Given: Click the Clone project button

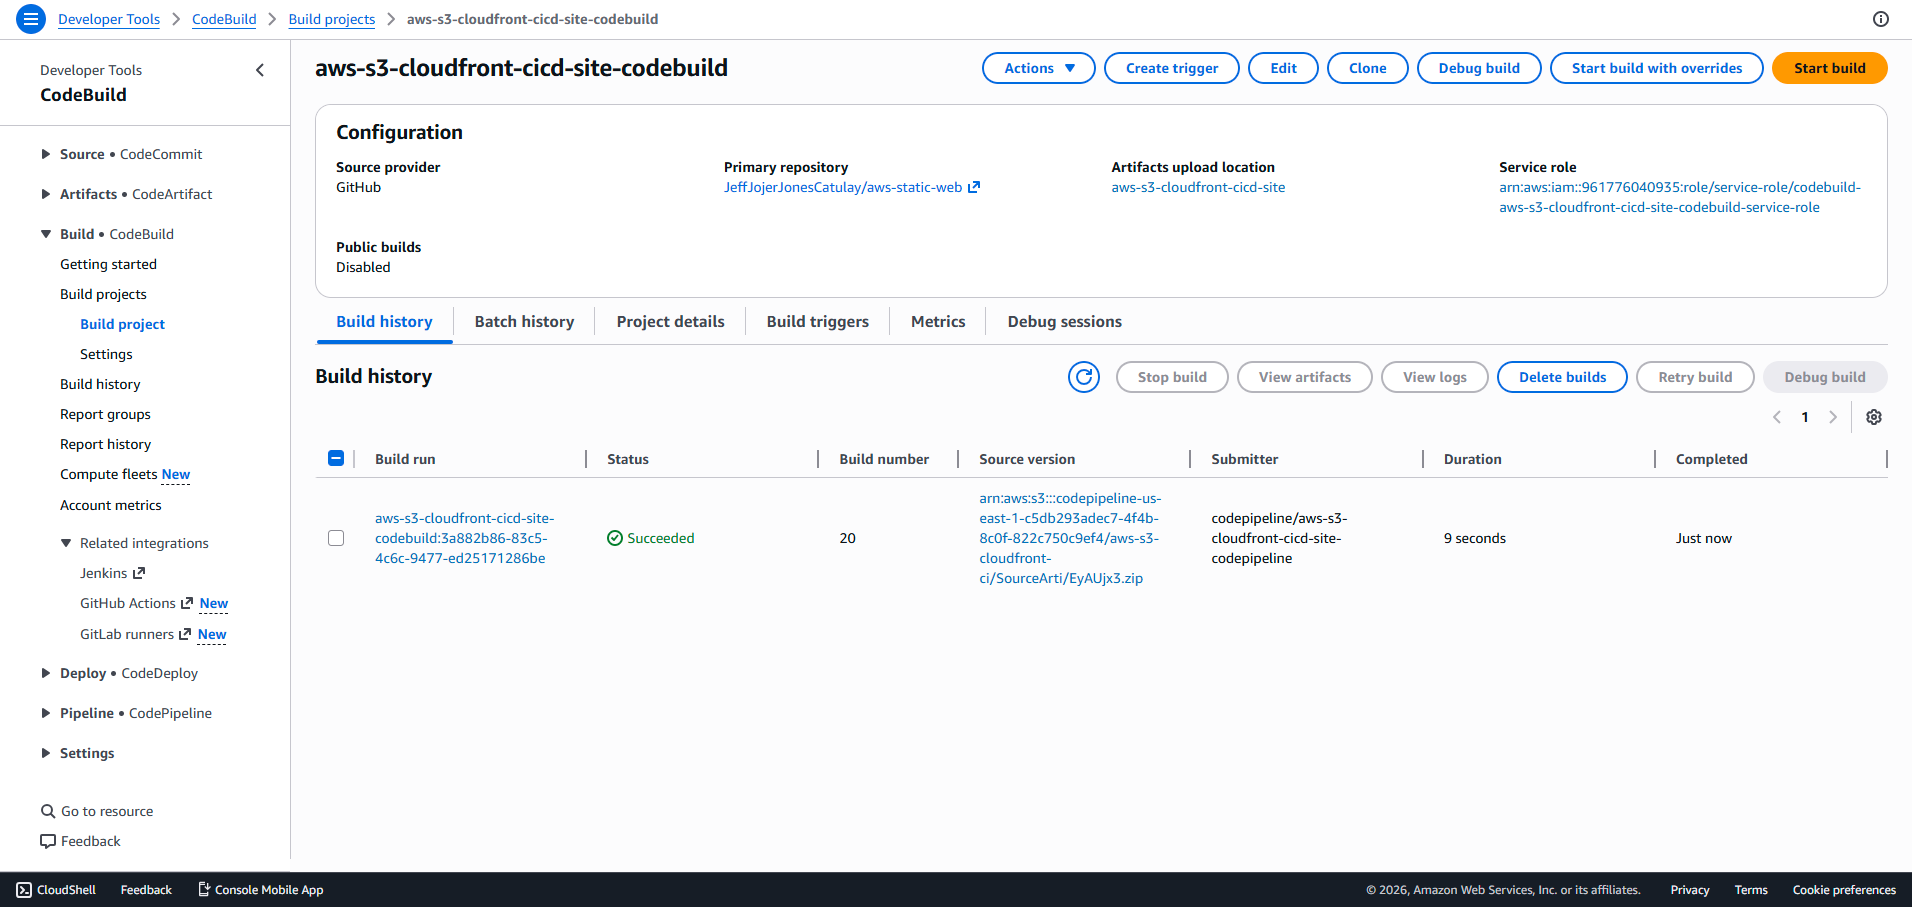Looking at the screenshot, I should tap(1367, 68).
